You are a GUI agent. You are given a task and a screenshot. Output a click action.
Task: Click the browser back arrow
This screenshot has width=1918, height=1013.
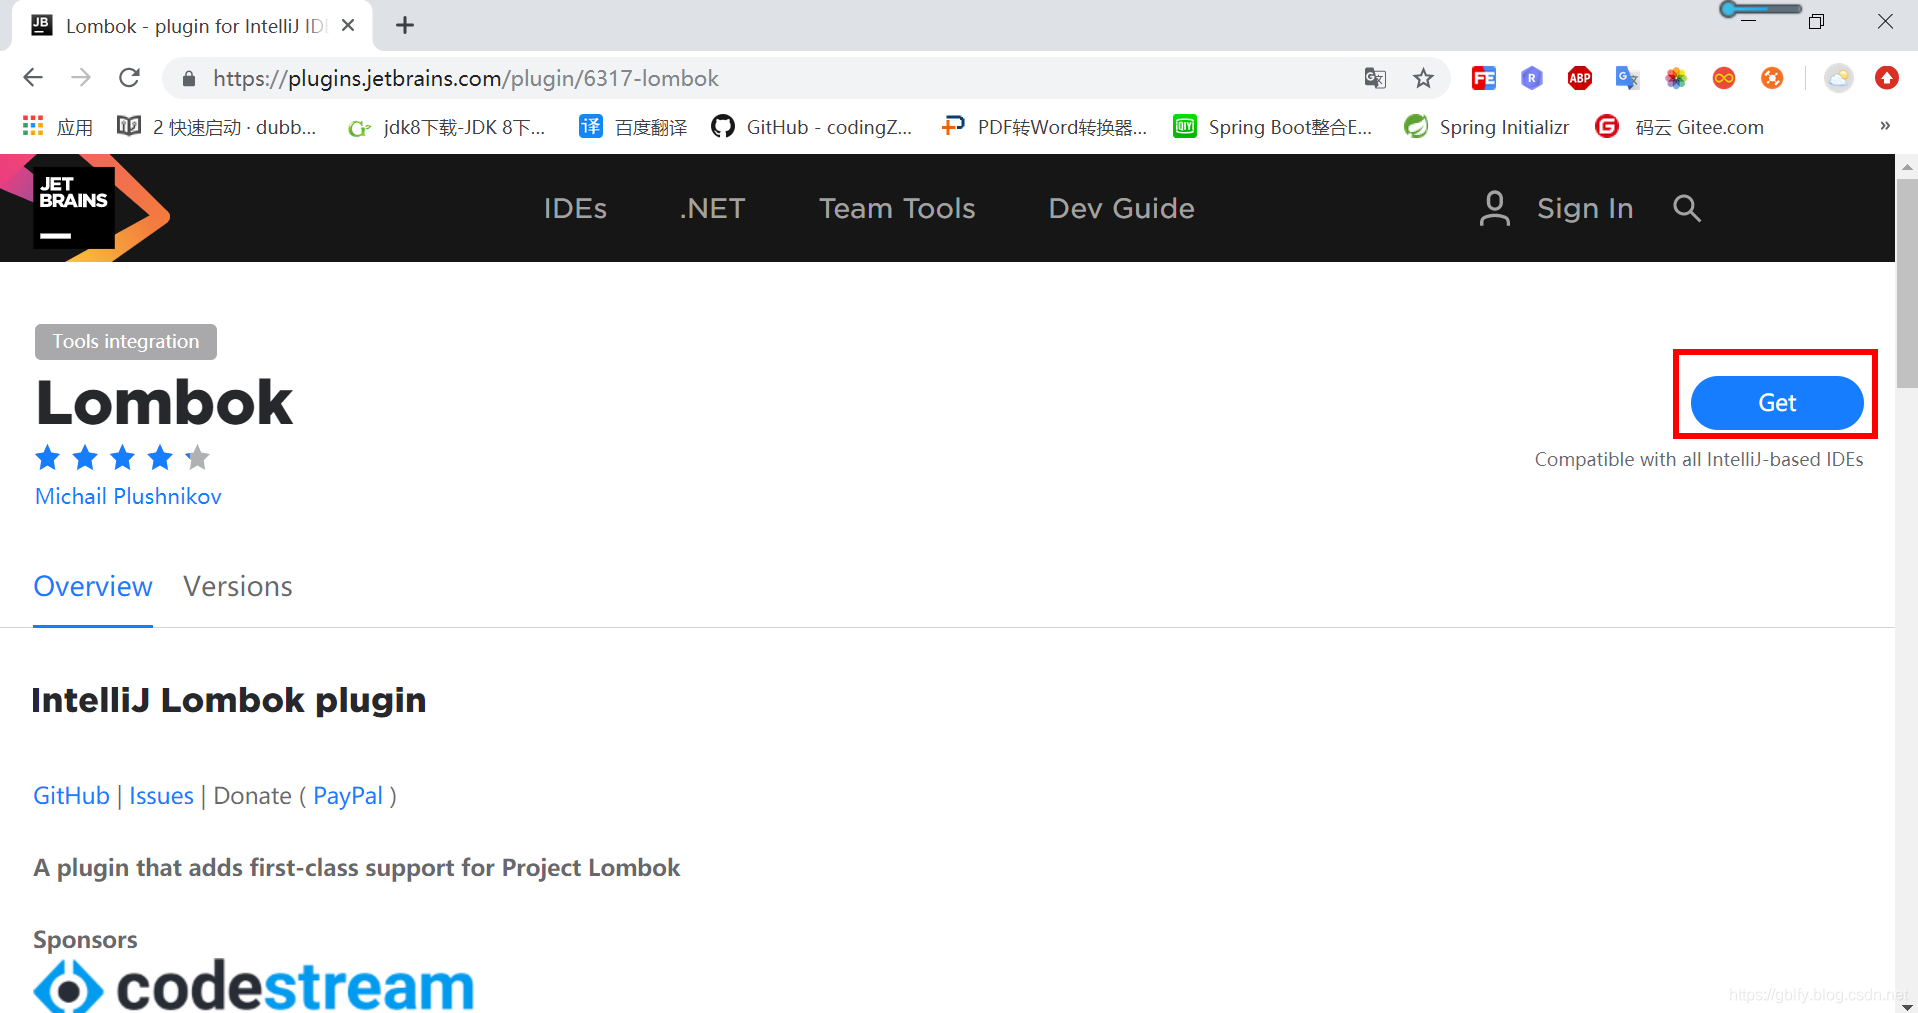coord(33,78)
